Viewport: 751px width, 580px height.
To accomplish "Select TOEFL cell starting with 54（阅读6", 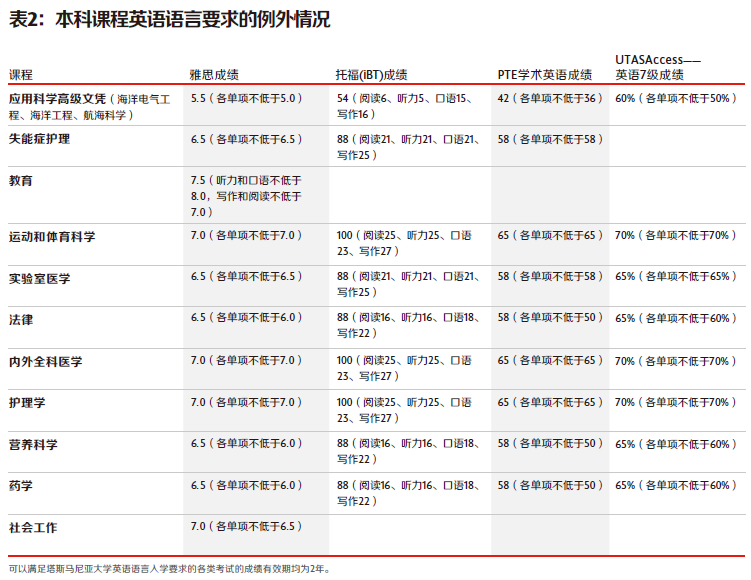I will (407, 106).
